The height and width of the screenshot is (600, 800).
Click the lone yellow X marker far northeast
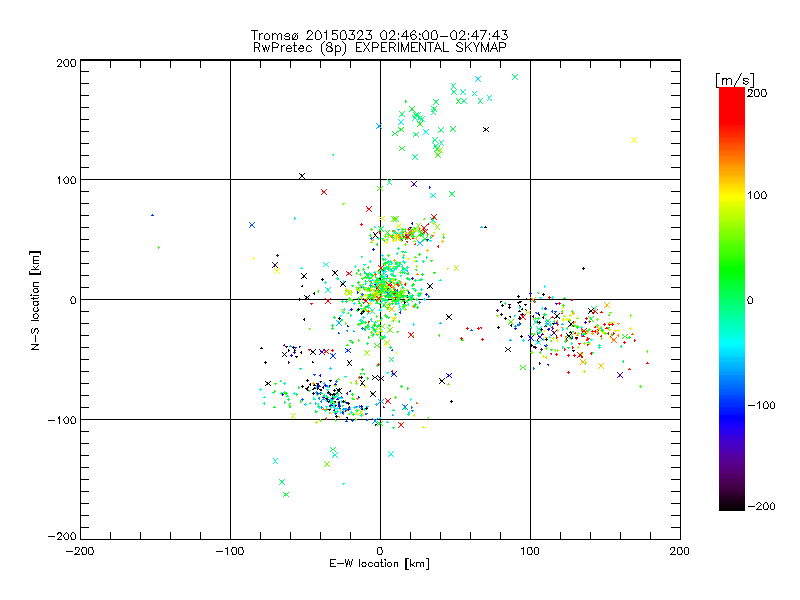click(x=634, y=140)
